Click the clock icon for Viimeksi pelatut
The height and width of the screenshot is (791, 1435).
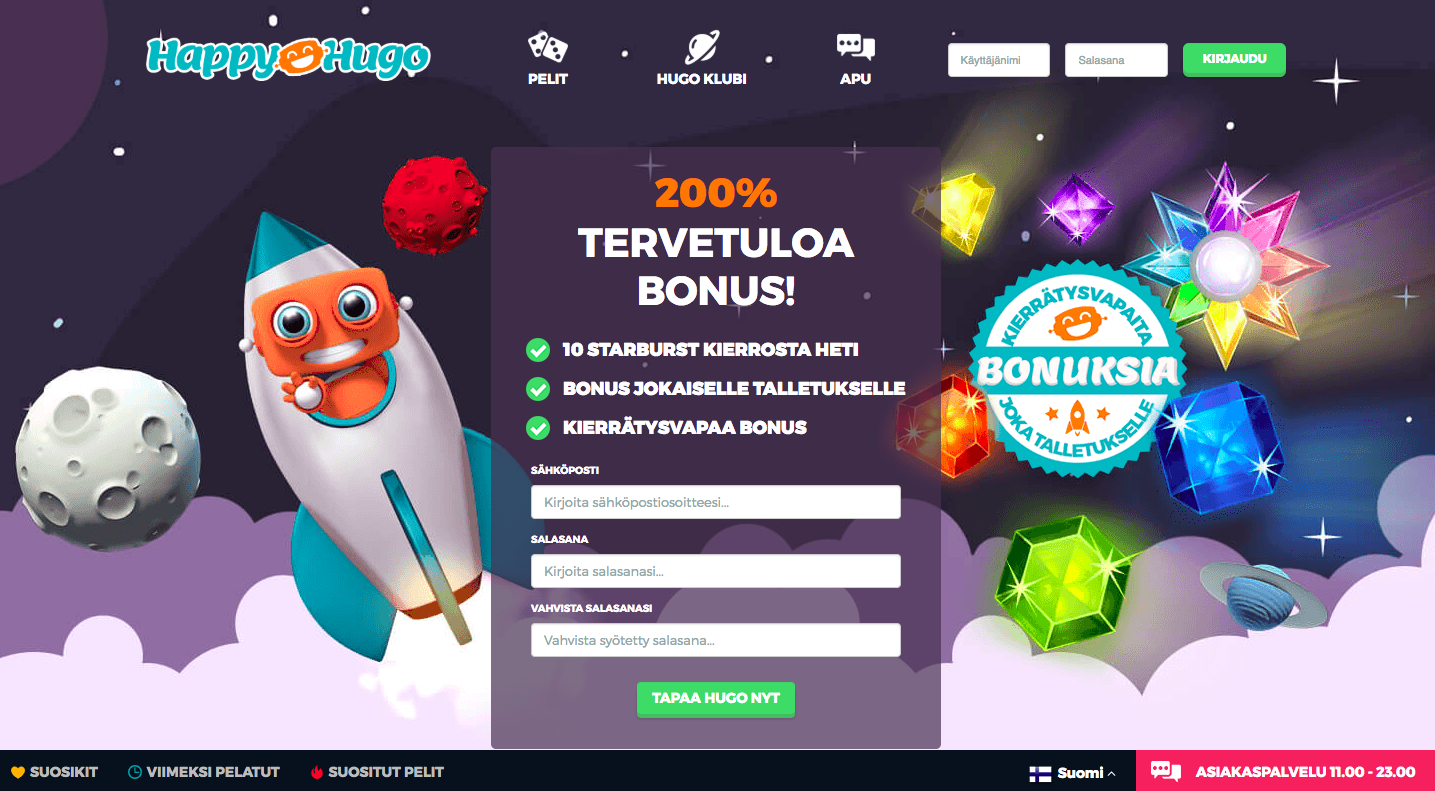135,772
